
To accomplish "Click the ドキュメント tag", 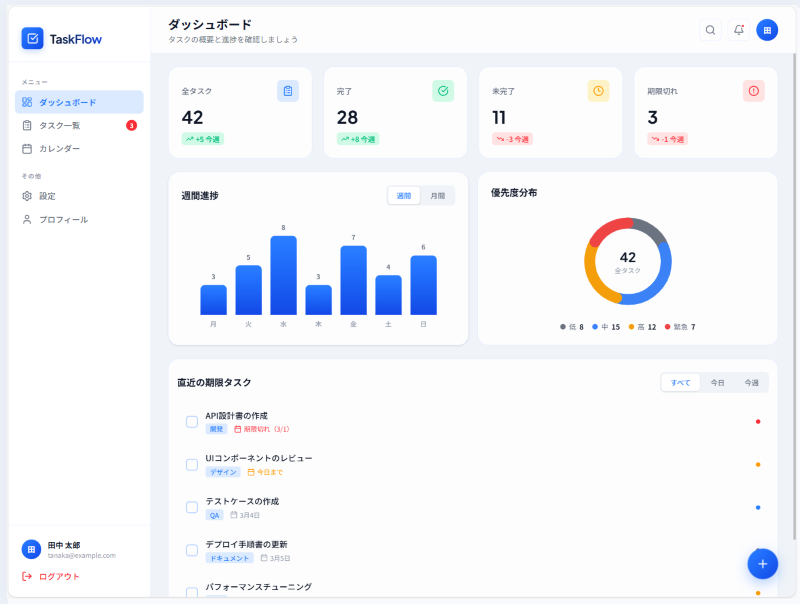I will 230,558.
